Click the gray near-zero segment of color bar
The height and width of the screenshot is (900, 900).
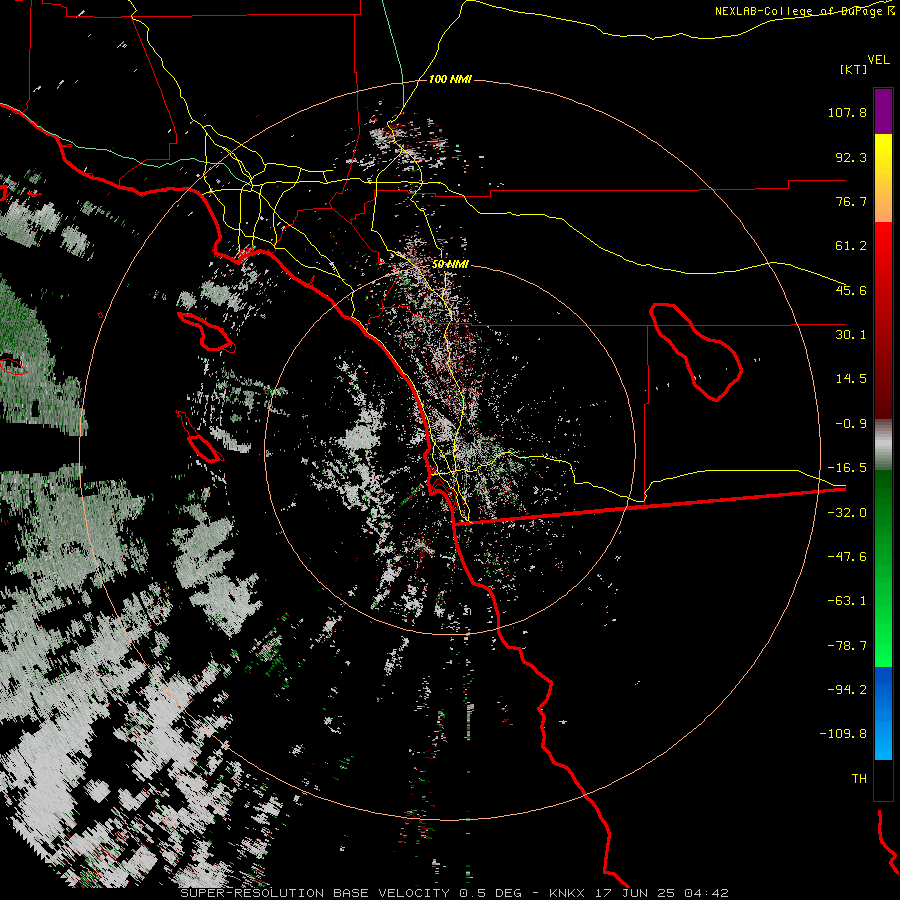(883, 445)
